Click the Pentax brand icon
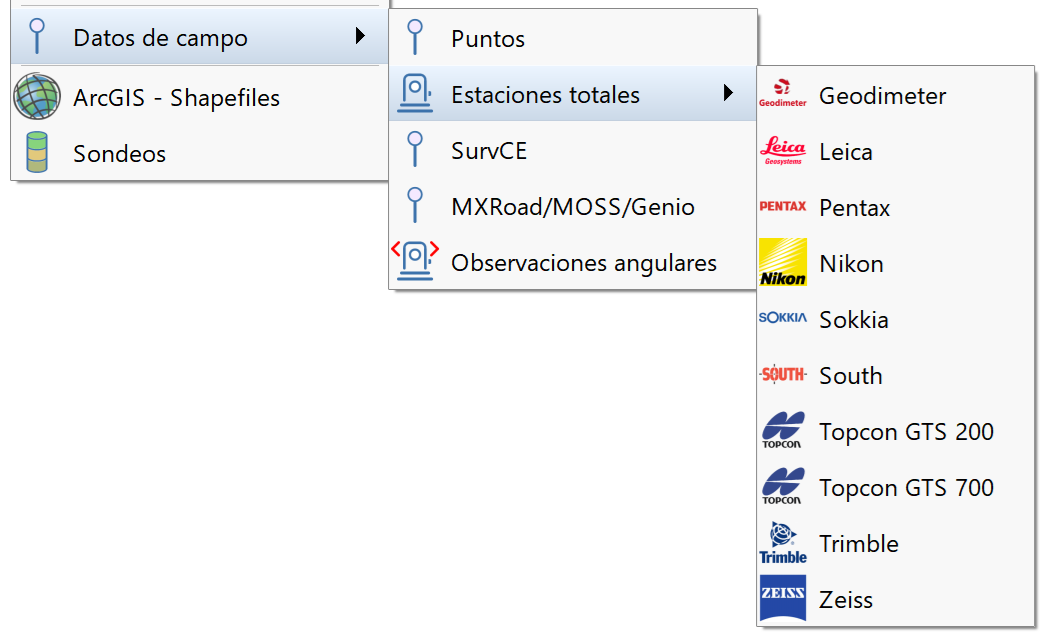The height and width of the screenshot is (640, 1055). click(x=783, y=207)
